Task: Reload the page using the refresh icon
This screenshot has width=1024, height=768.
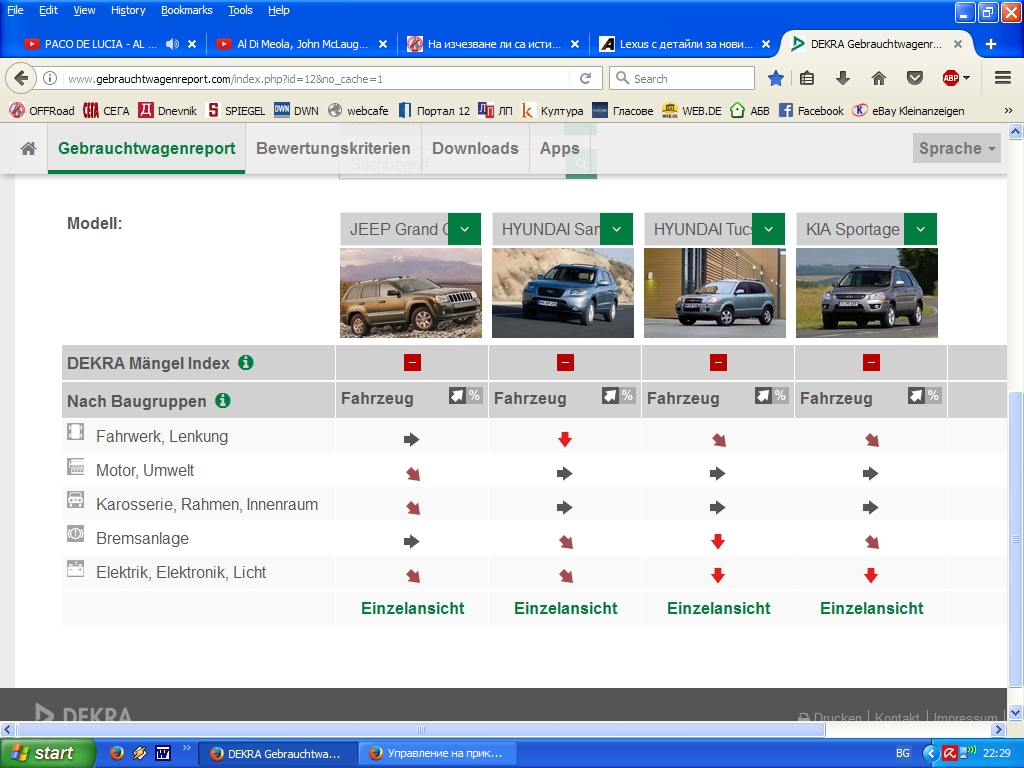Action: pyautogui.click(x=586, y=78)
